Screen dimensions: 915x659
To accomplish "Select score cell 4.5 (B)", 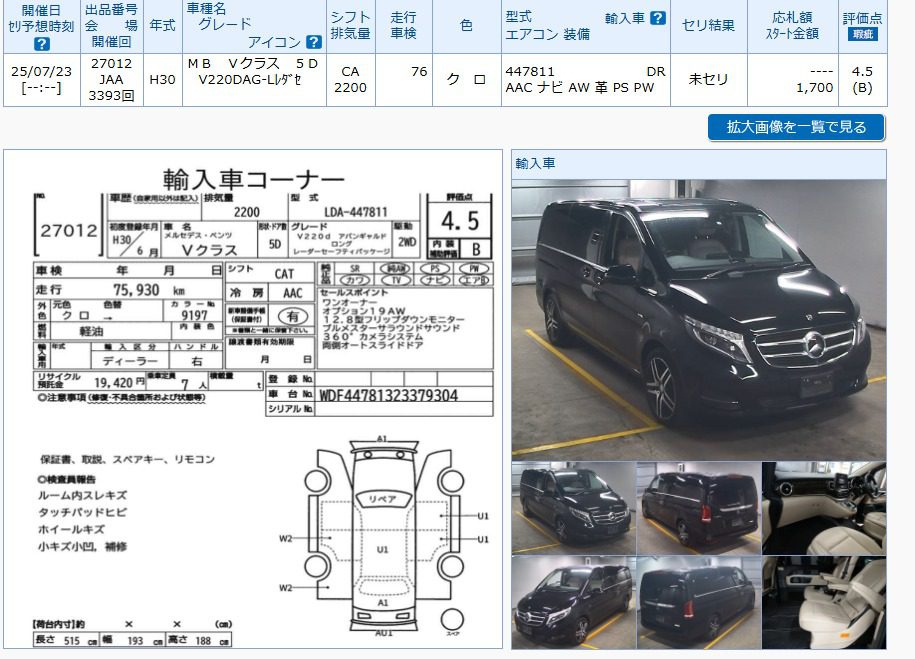I will (x=862, y=80).
